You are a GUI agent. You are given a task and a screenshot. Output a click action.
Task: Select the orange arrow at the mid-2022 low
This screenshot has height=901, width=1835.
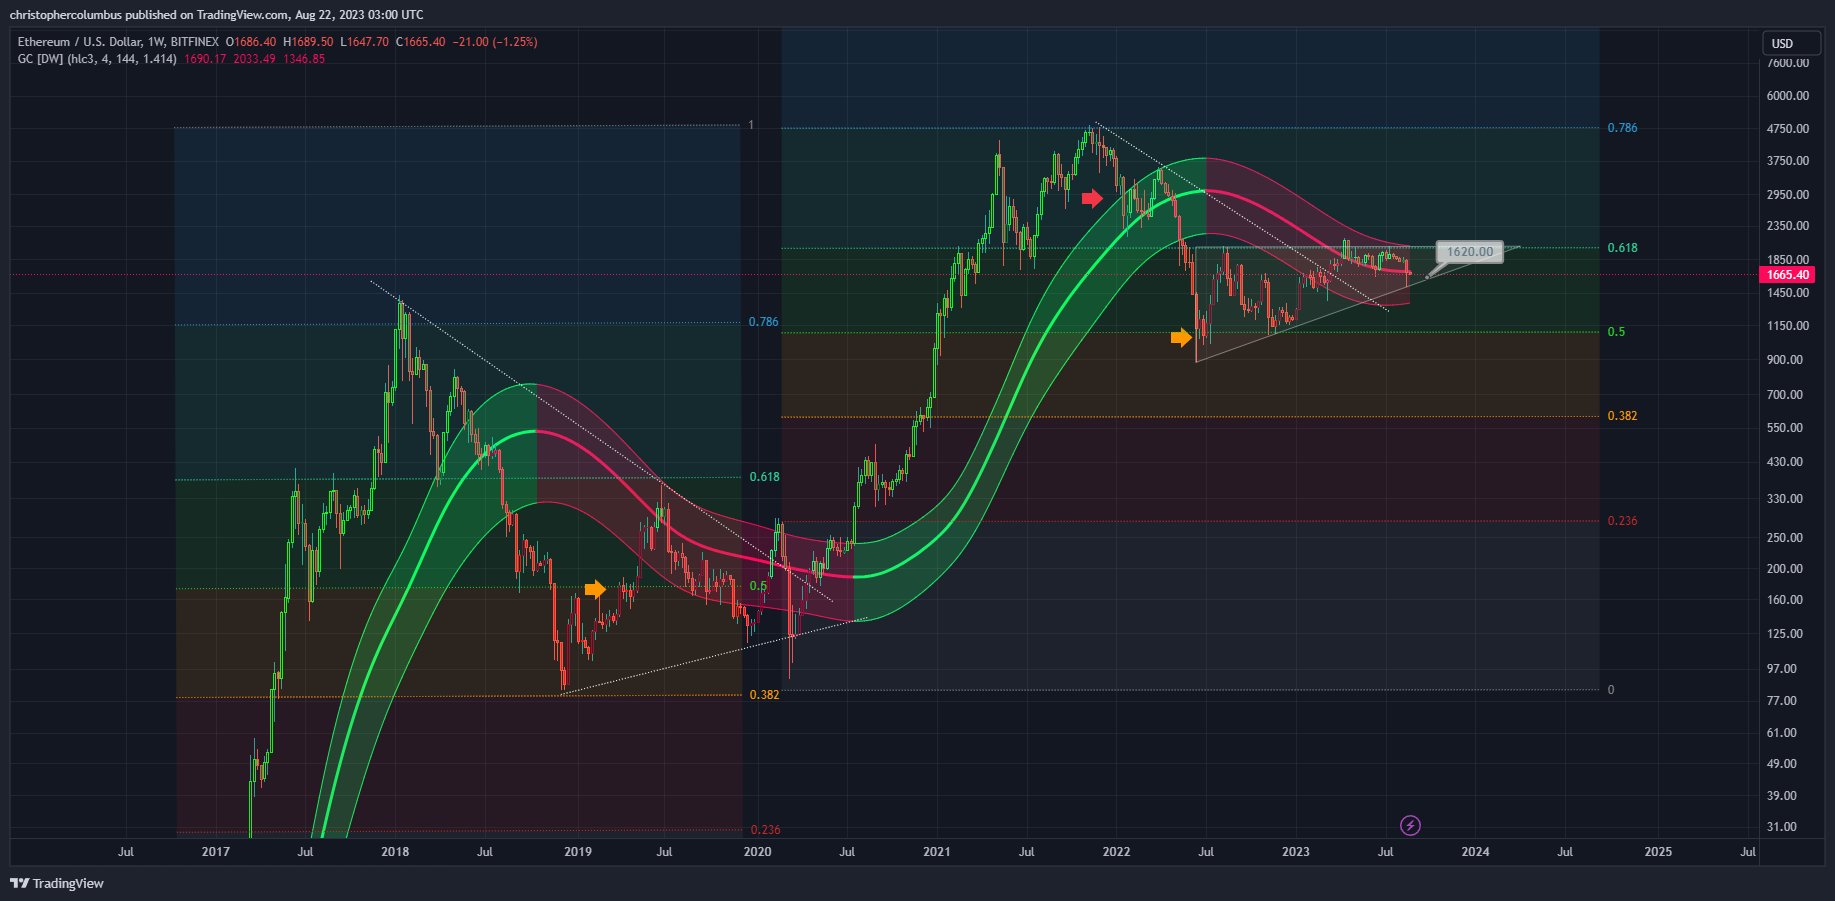click(1181, 338)
